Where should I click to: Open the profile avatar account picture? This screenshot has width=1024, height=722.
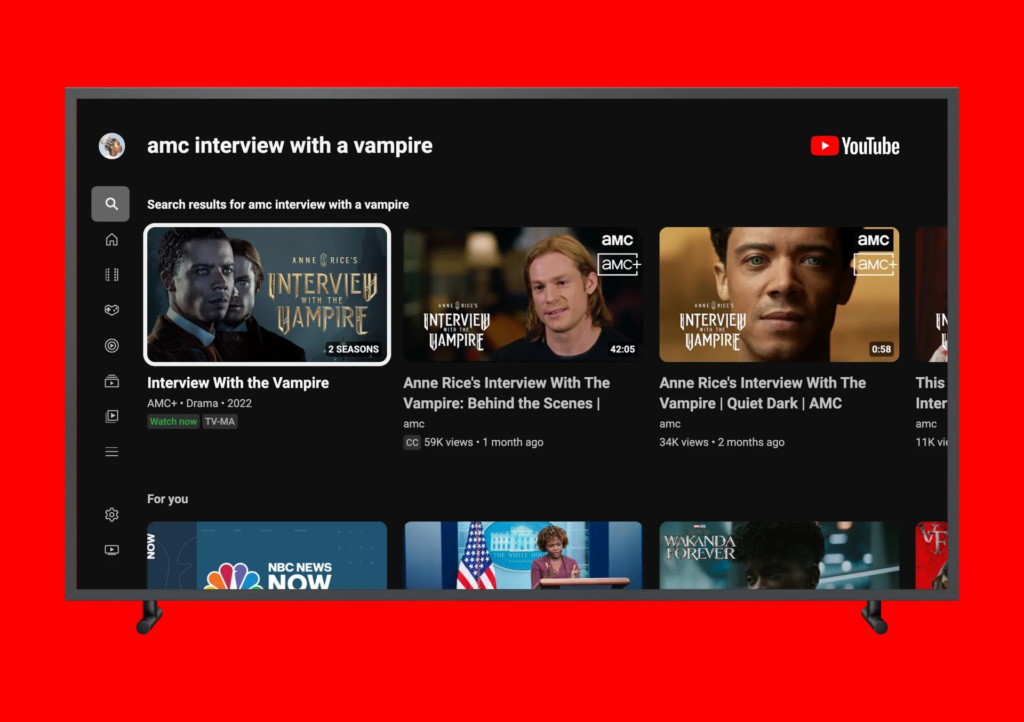click(112, 146)
